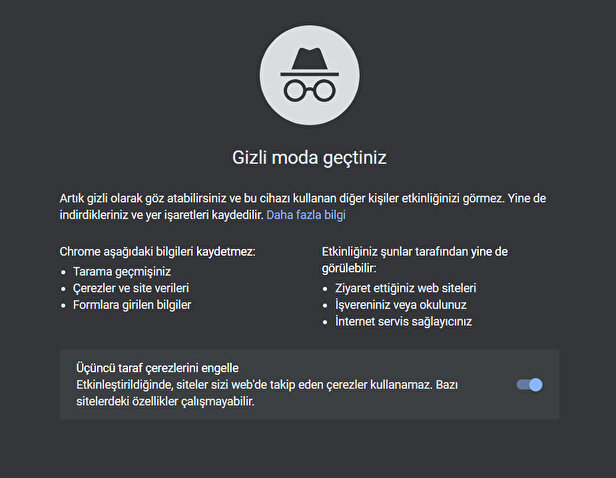Viewport: 616px width, 478px height.
Task: Click the incognito hat-and-glasses logo
Action: point(309,75)
